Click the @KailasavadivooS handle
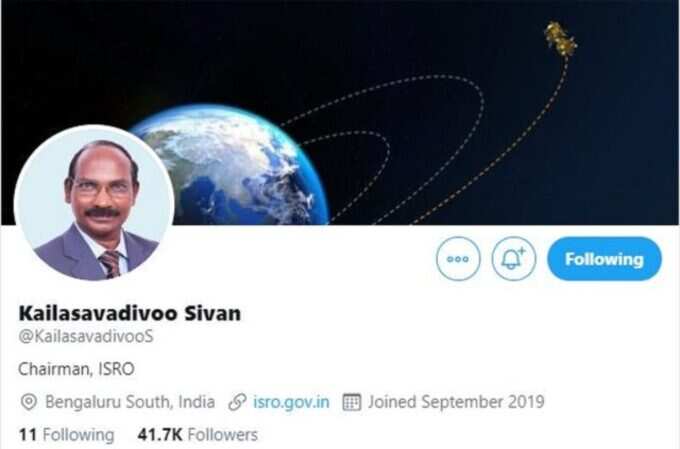Screen dimensions: 680x449 click(x=86, y=336)
